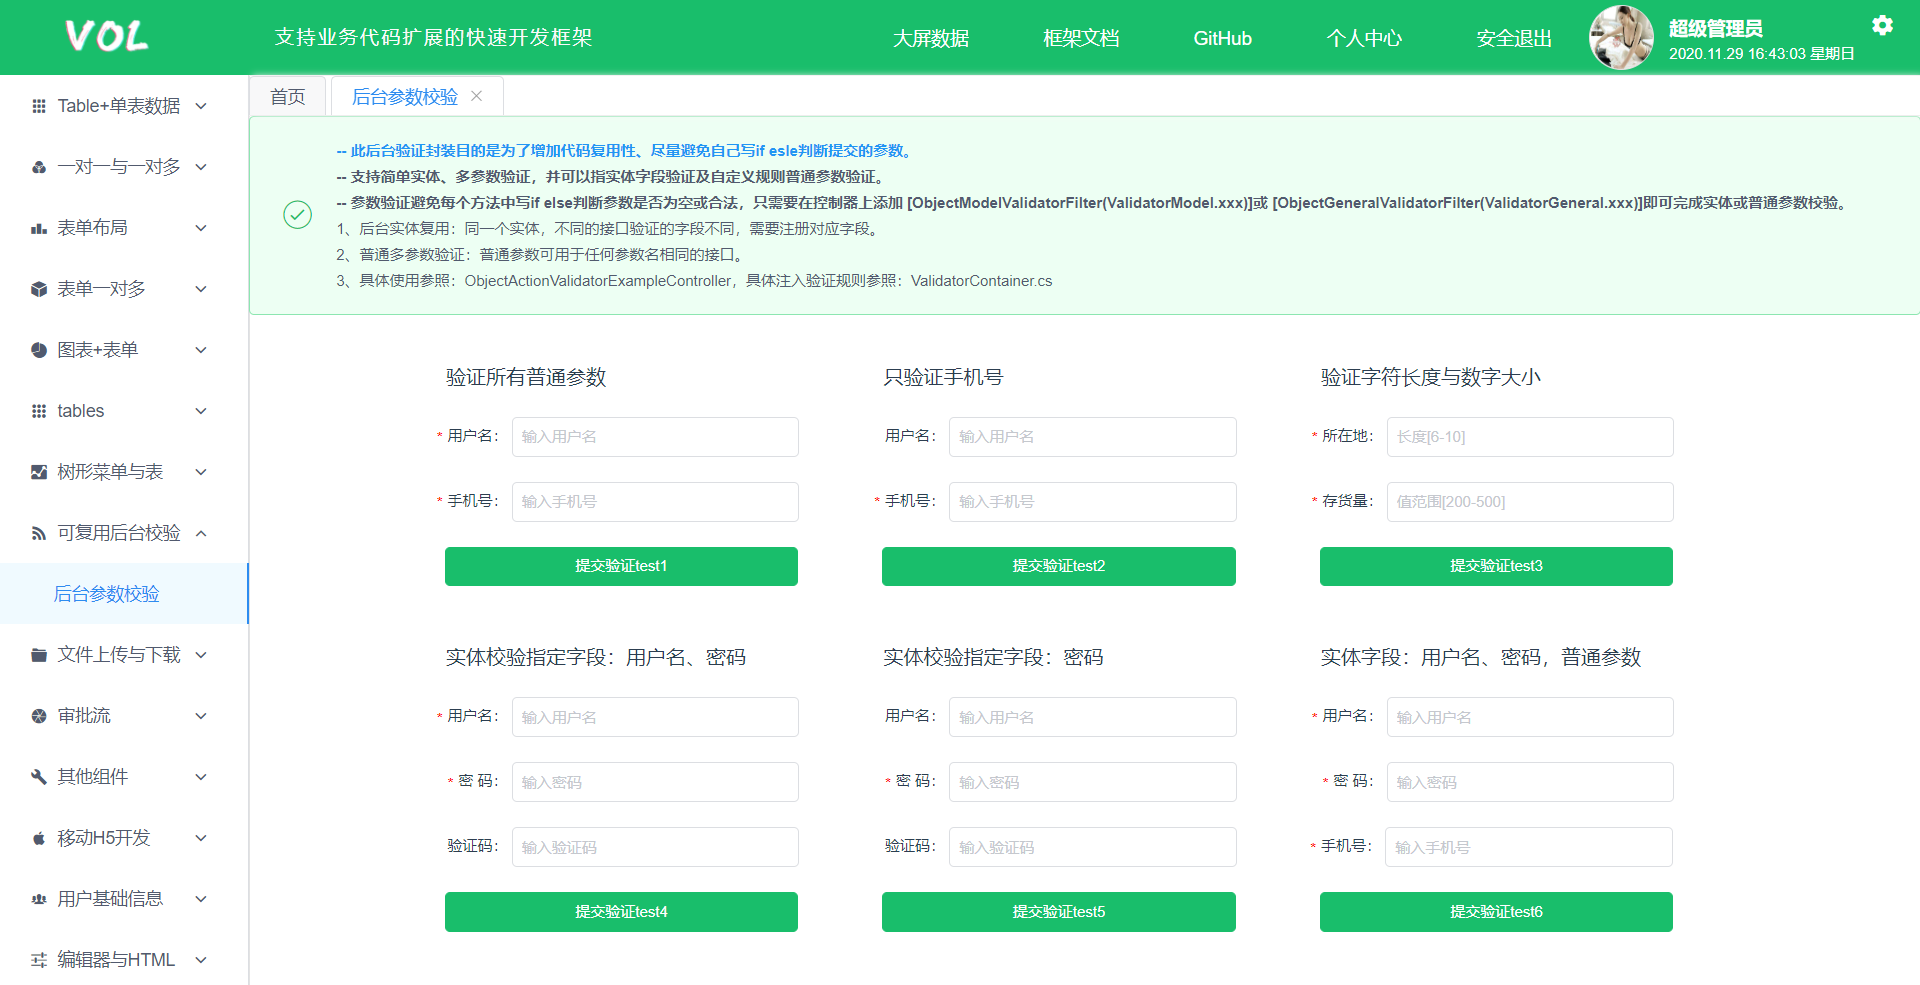Expand the 编辑器与HTML menu chevron
The image size is (1920, 985).
(x=201, y=960)
